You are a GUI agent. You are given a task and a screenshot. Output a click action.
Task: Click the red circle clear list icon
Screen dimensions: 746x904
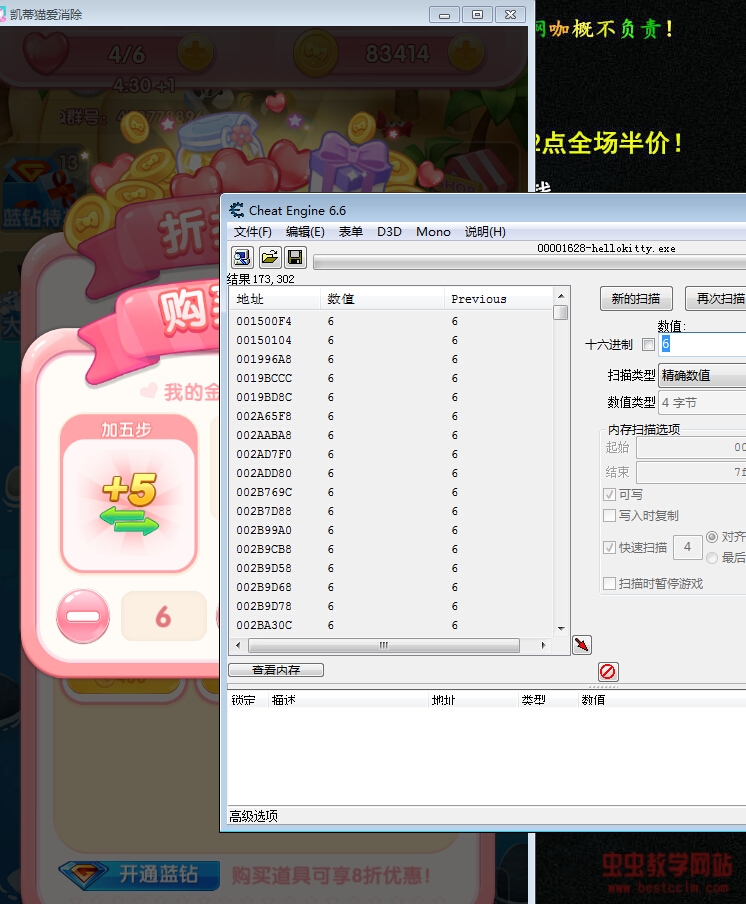point(608,671)
